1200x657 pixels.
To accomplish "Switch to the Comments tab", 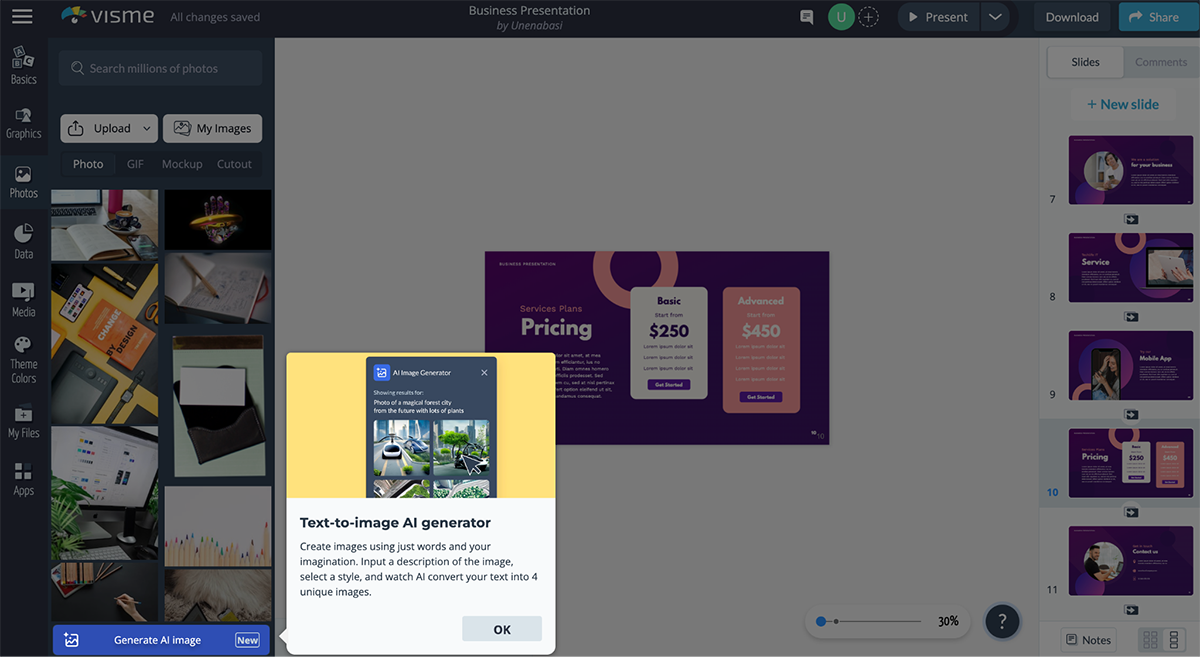I will pos(1160,62).
